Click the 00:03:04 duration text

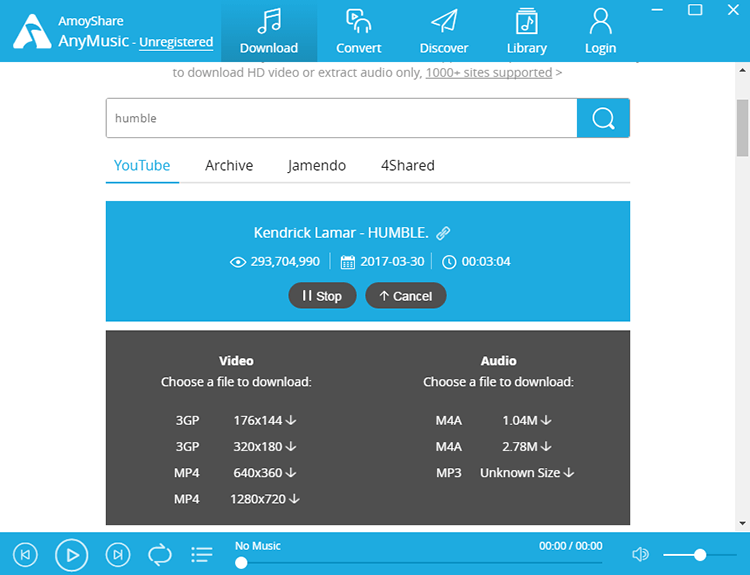(486, 262)
